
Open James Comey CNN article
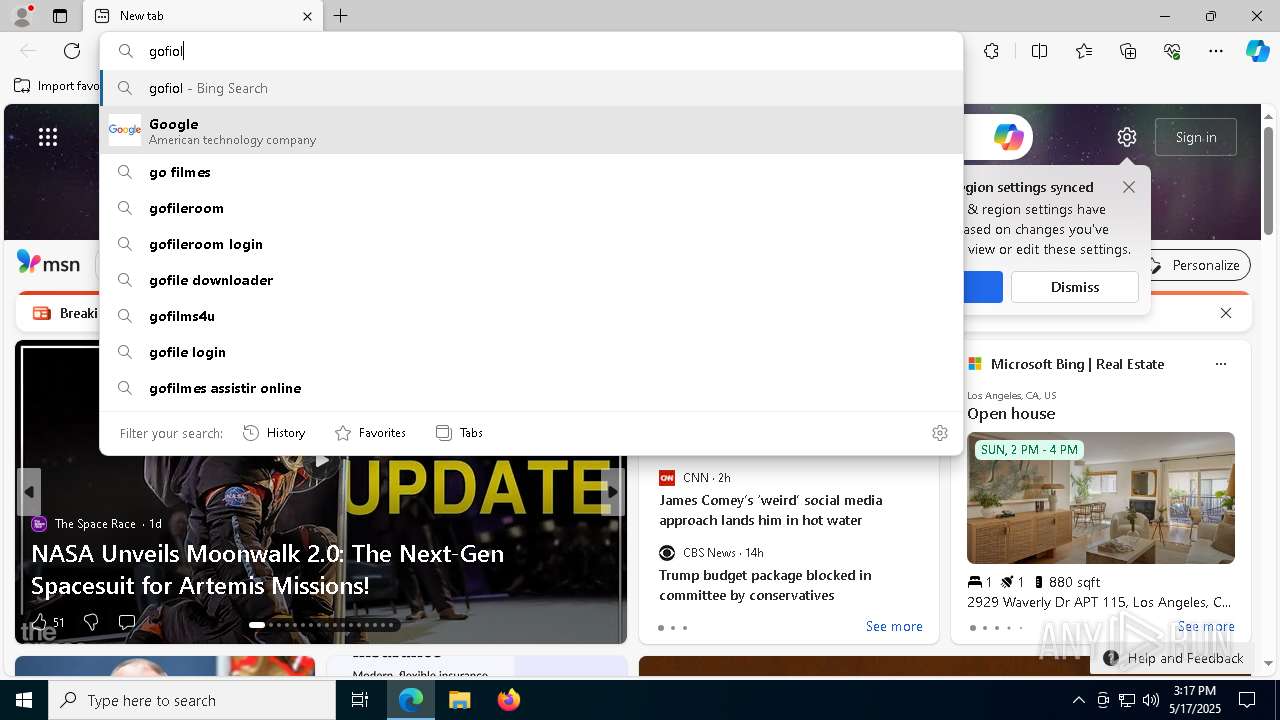tap(770, 510)
